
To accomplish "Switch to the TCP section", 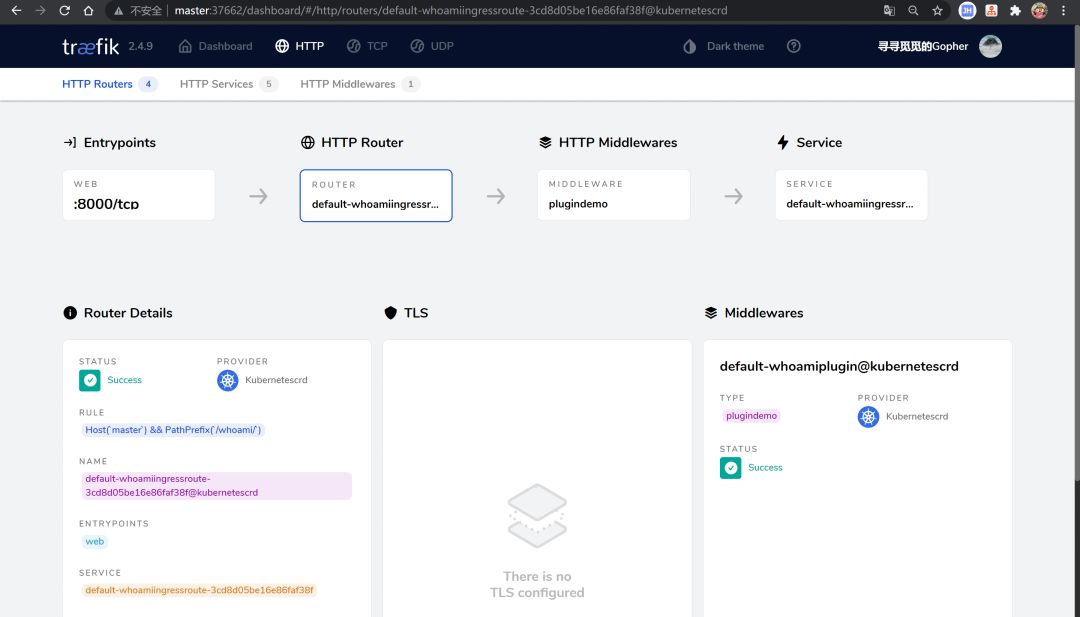I will [367, 46].
